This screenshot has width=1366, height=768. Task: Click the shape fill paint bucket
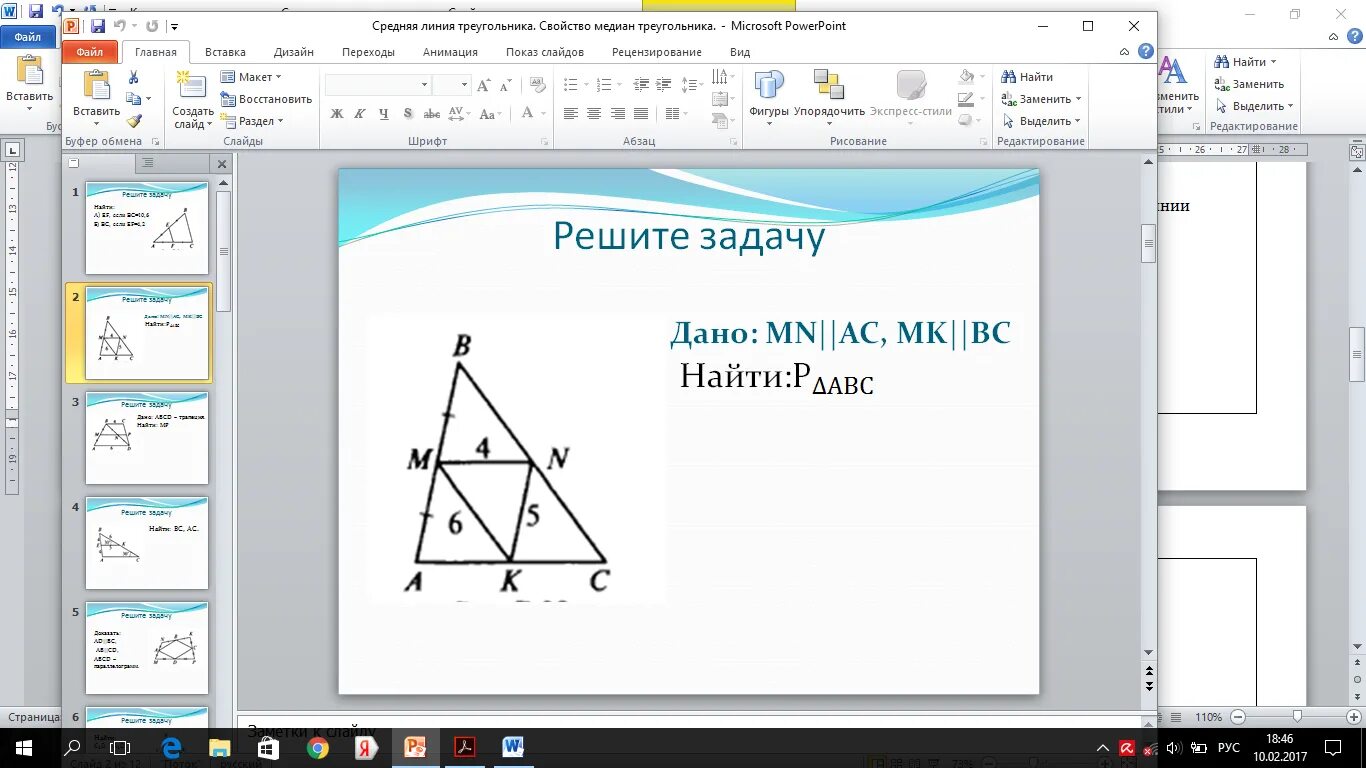coord(967,77)
